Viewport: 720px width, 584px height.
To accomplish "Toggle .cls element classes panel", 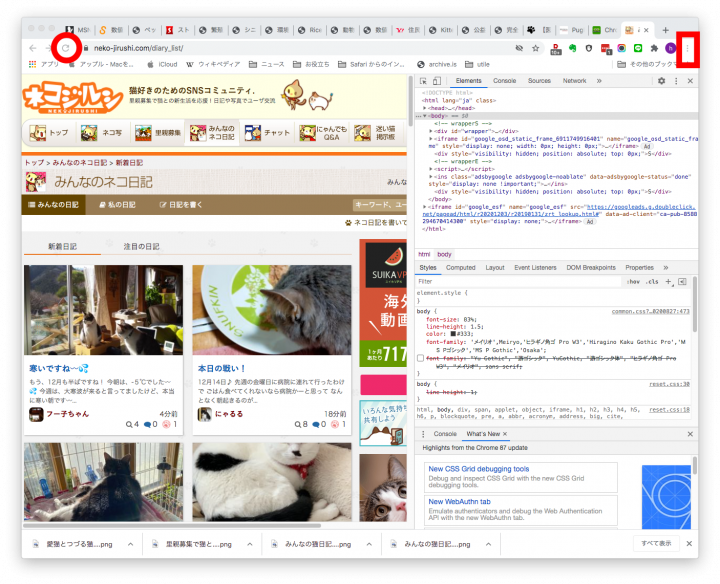I will point(652,282).
